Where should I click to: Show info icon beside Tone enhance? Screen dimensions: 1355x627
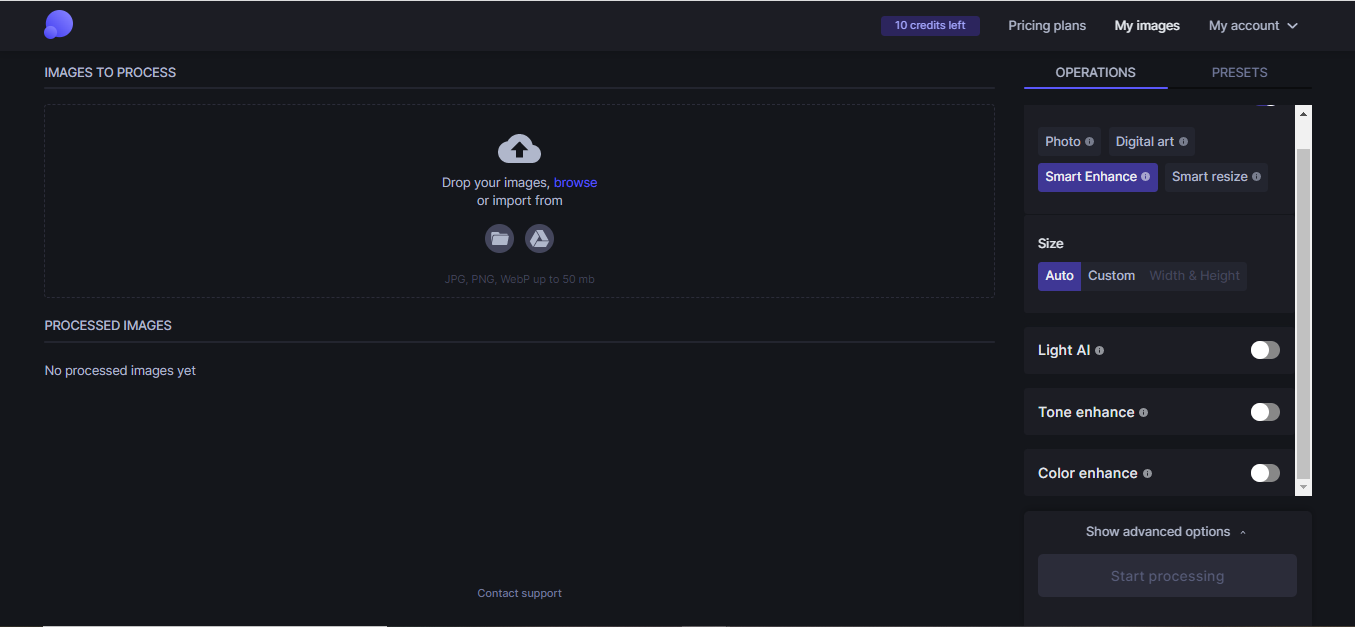pos(1144,412)
